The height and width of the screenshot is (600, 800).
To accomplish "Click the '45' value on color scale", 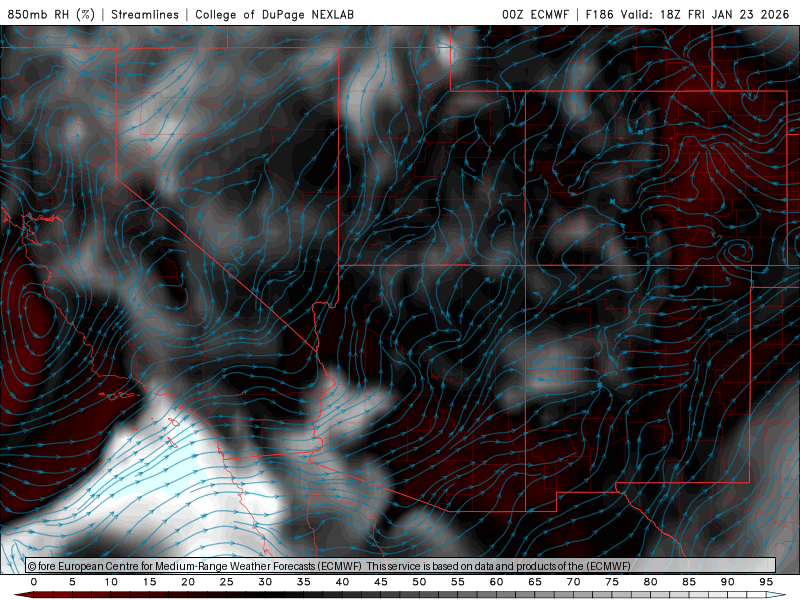I will (380, 582).
